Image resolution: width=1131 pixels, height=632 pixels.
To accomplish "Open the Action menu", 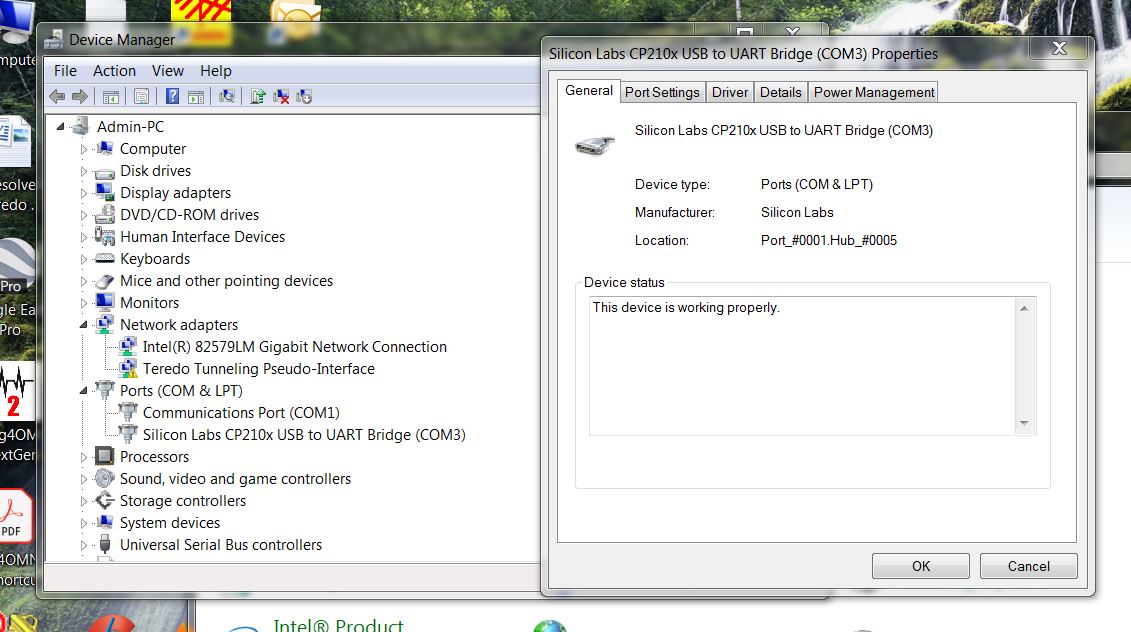I will pyautogui.click(x=114, y=71).
